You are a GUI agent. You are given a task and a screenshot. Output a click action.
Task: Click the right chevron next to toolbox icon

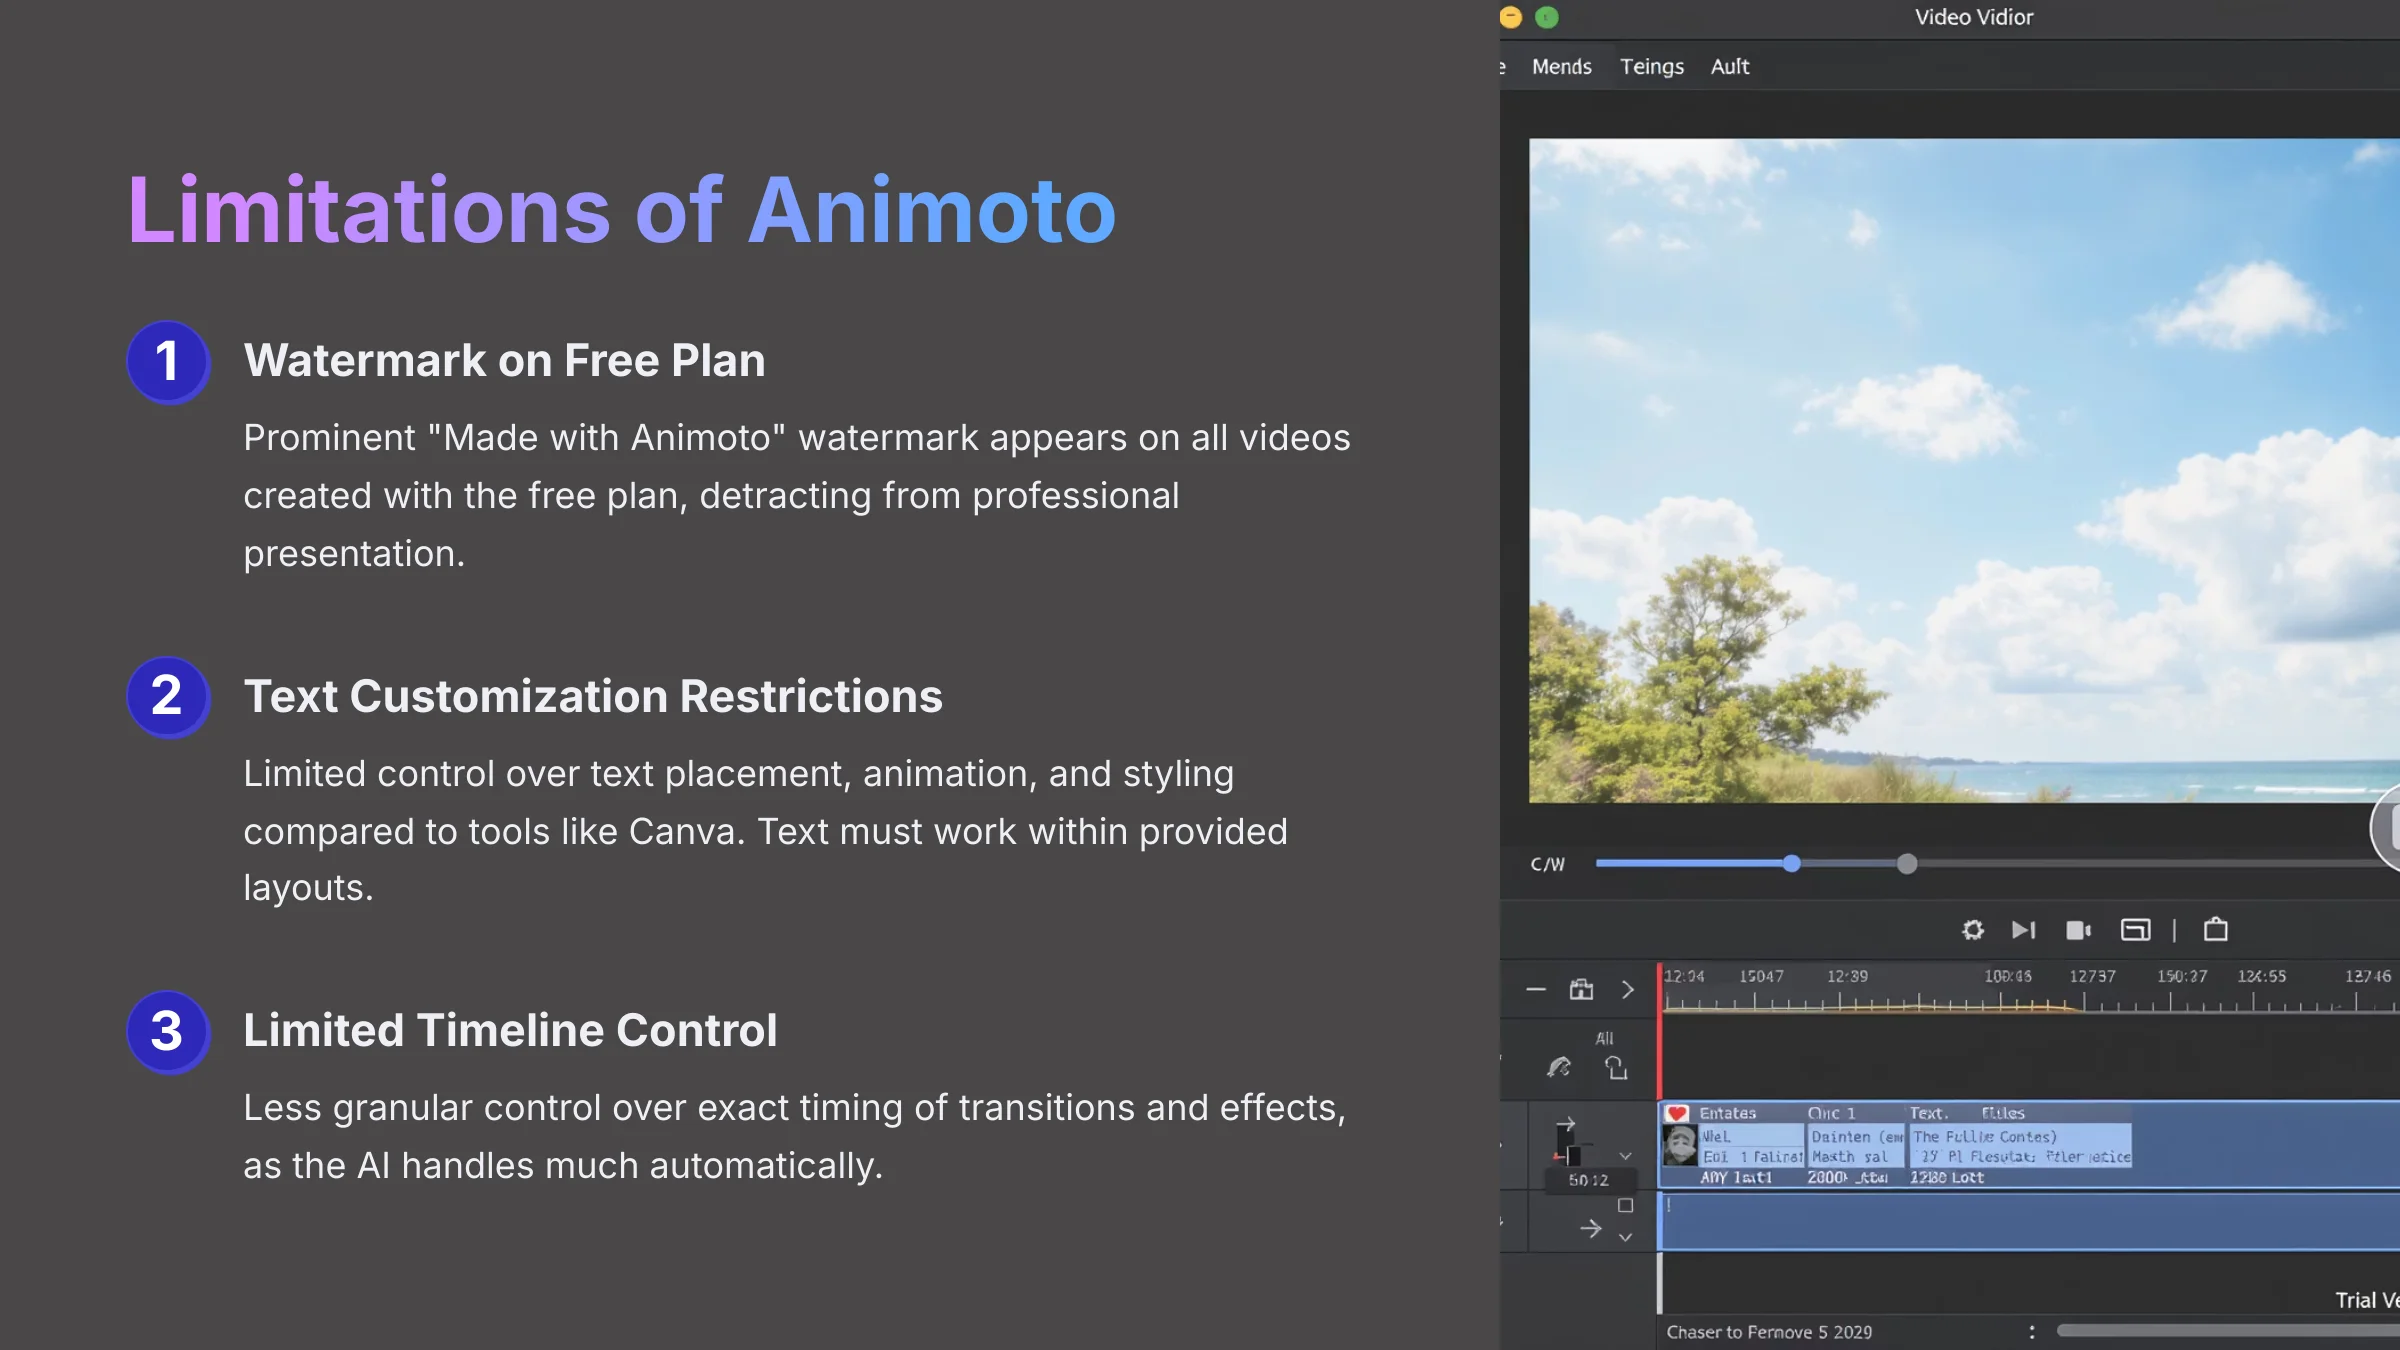(x=1628, y=989)
